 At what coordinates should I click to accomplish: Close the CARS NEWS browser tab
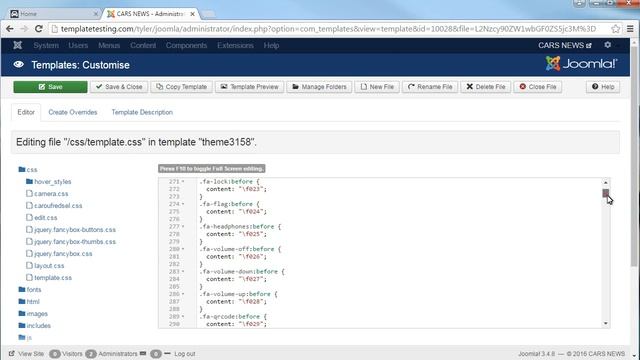[193, 14]
